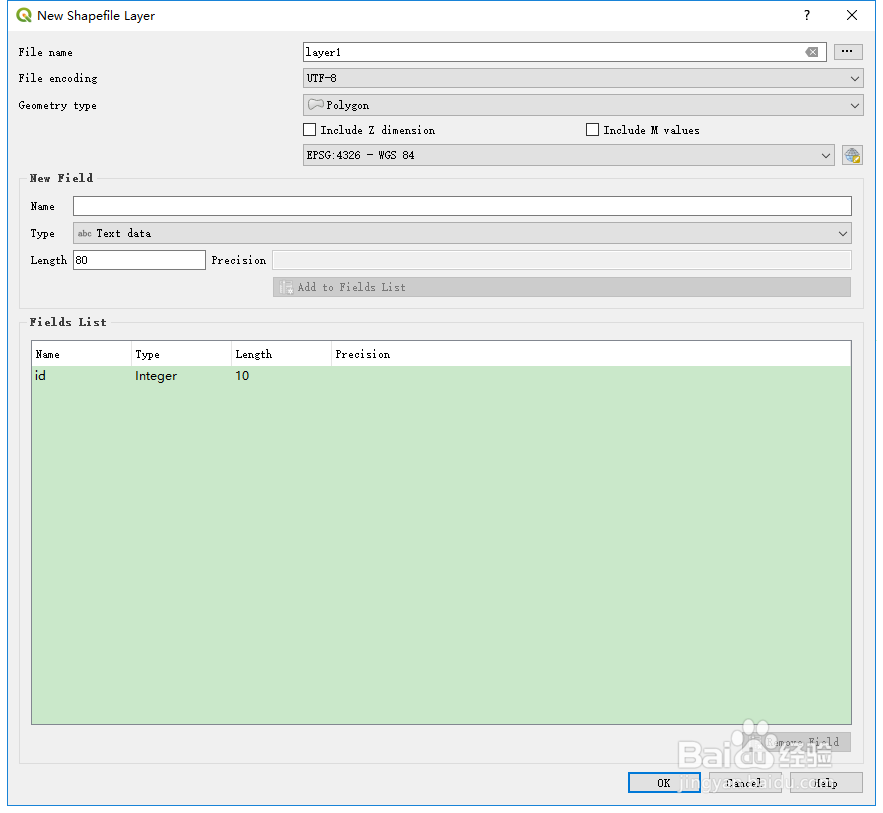Click the Precision input field
This screenshot has height=813, width=883.
(561, 260)
